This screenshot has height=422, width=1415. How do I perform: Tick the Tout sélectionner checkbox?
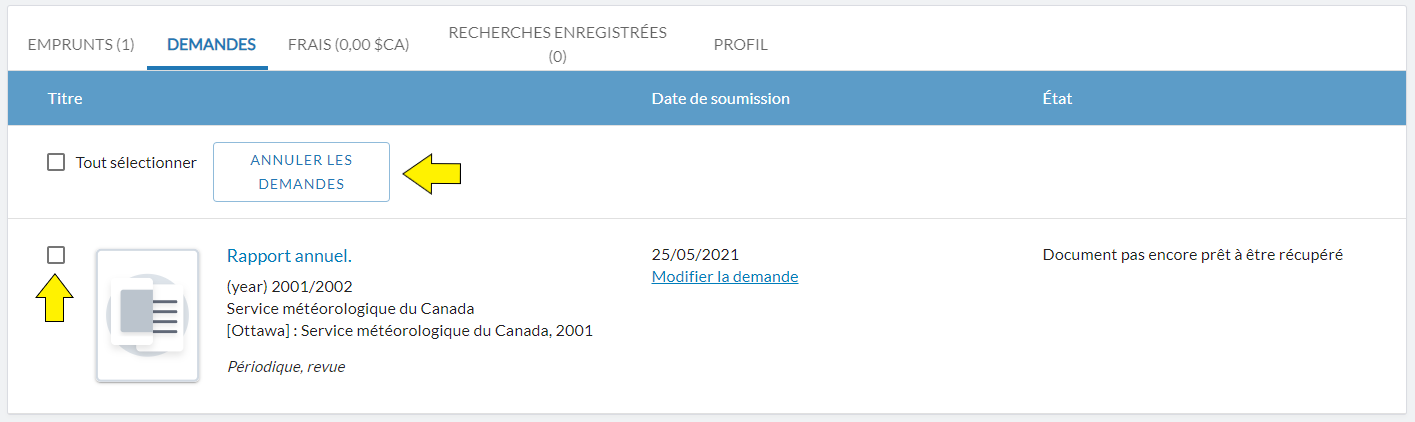click(56, 162)
